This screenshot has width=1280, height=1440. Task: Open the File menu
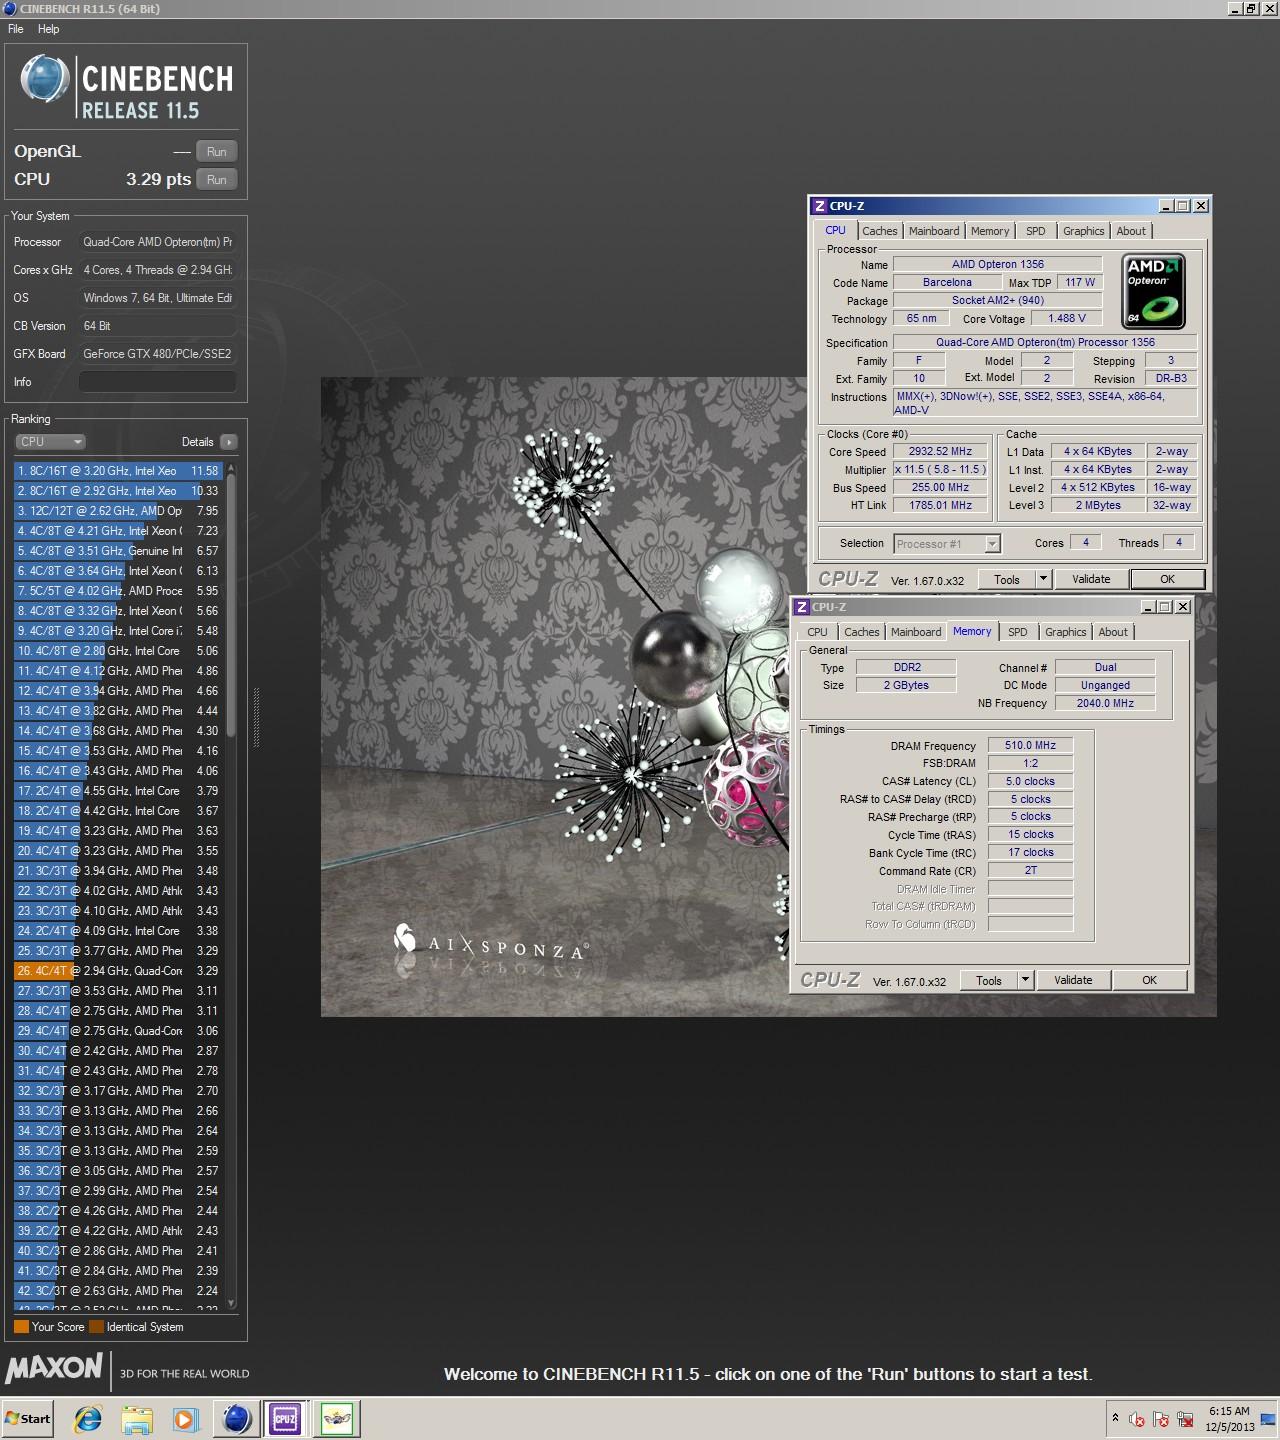tap(16, 29)
